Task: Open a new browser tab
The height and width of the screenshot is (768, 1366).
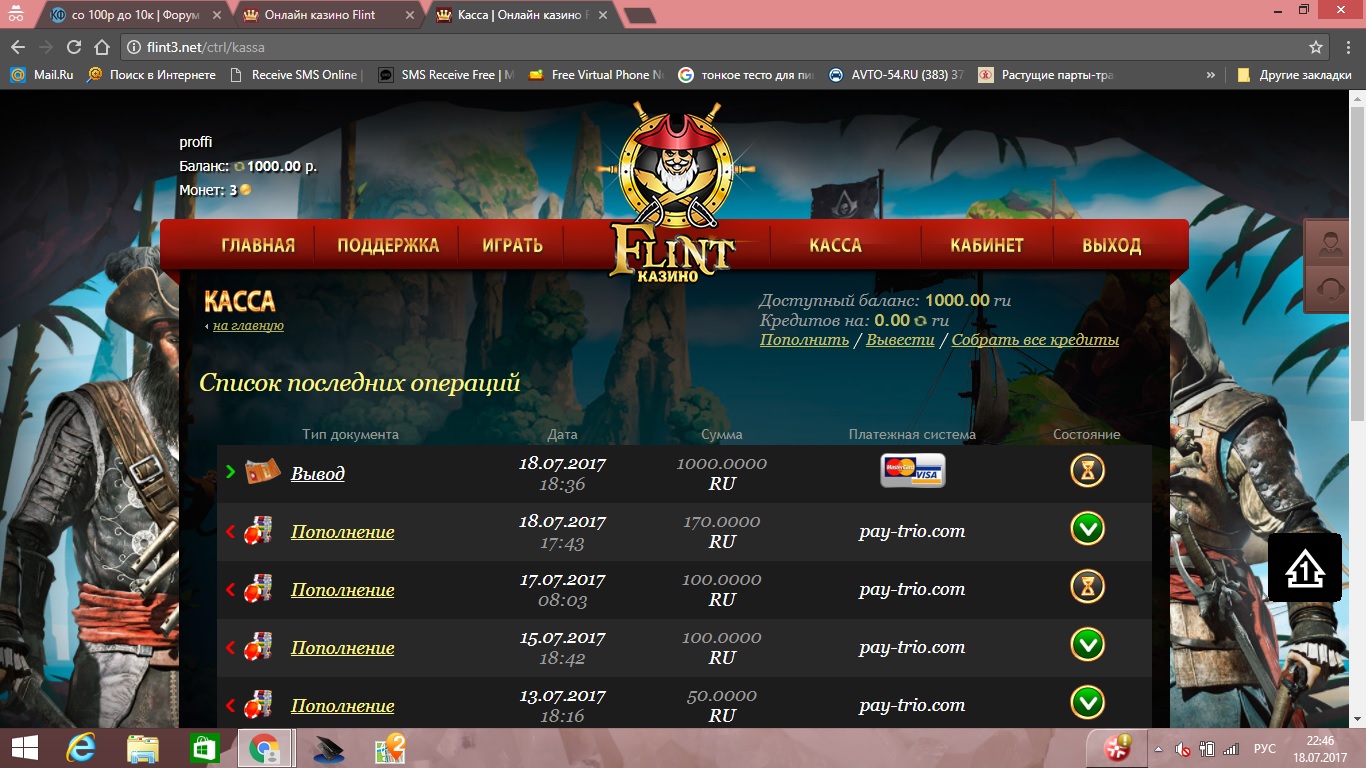Action: tap(640, 15)
